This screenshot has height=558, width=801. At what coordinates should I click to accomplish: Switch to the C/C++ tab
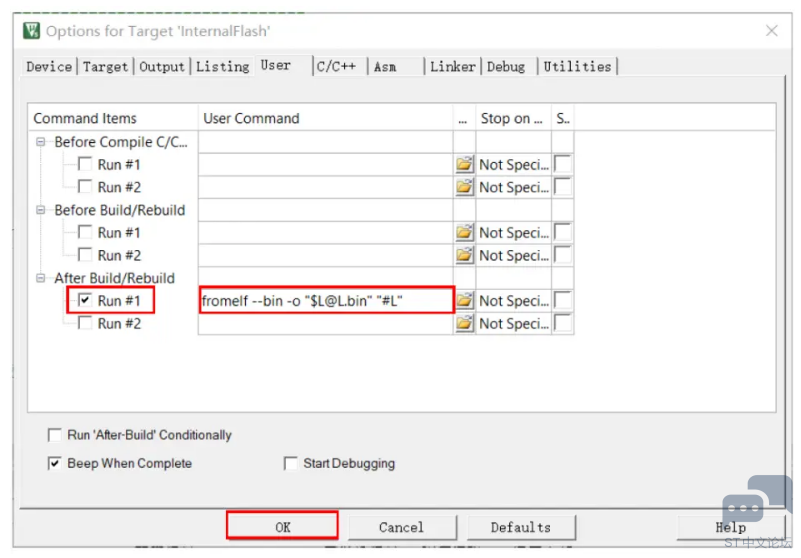coord(340,66)
